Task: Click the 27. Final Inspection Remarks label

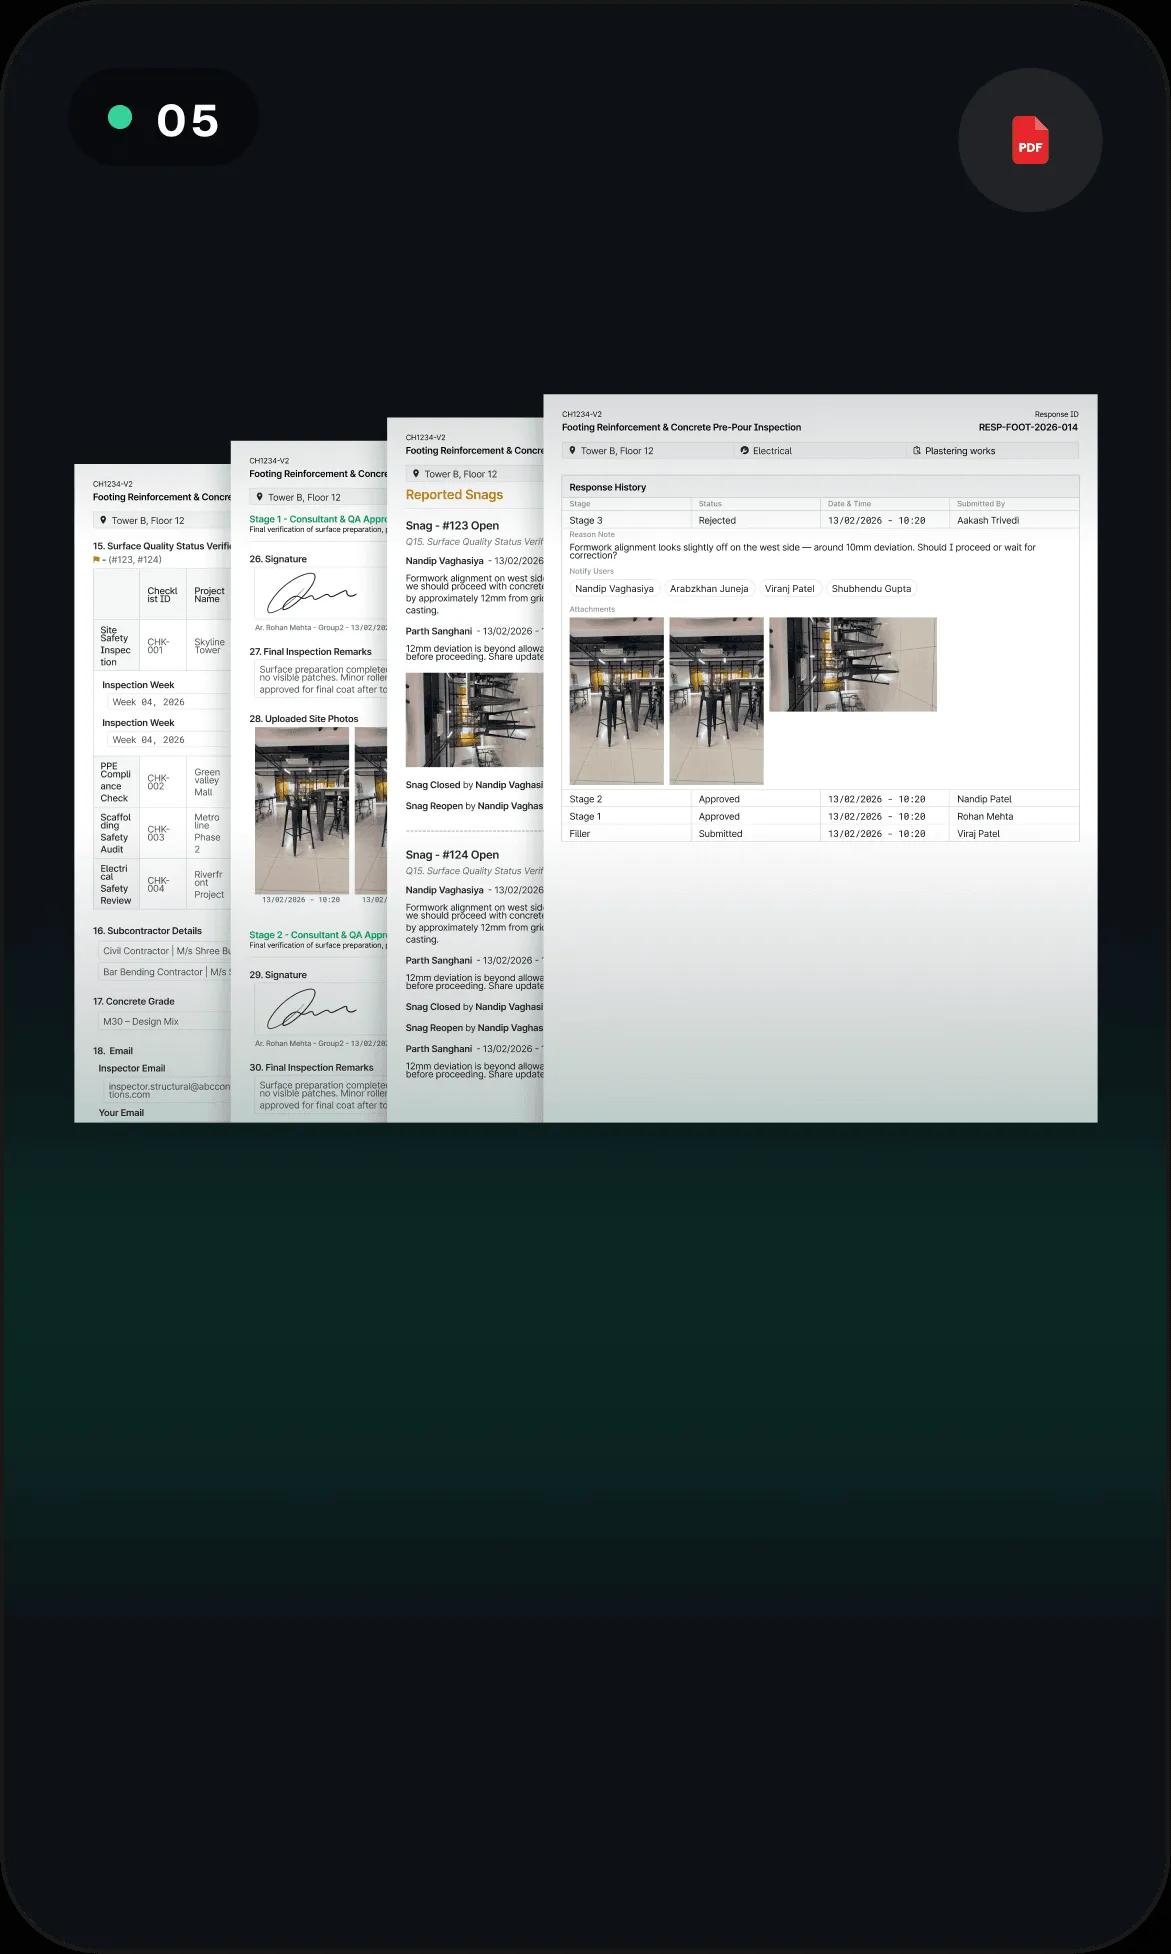Action: 310,652
